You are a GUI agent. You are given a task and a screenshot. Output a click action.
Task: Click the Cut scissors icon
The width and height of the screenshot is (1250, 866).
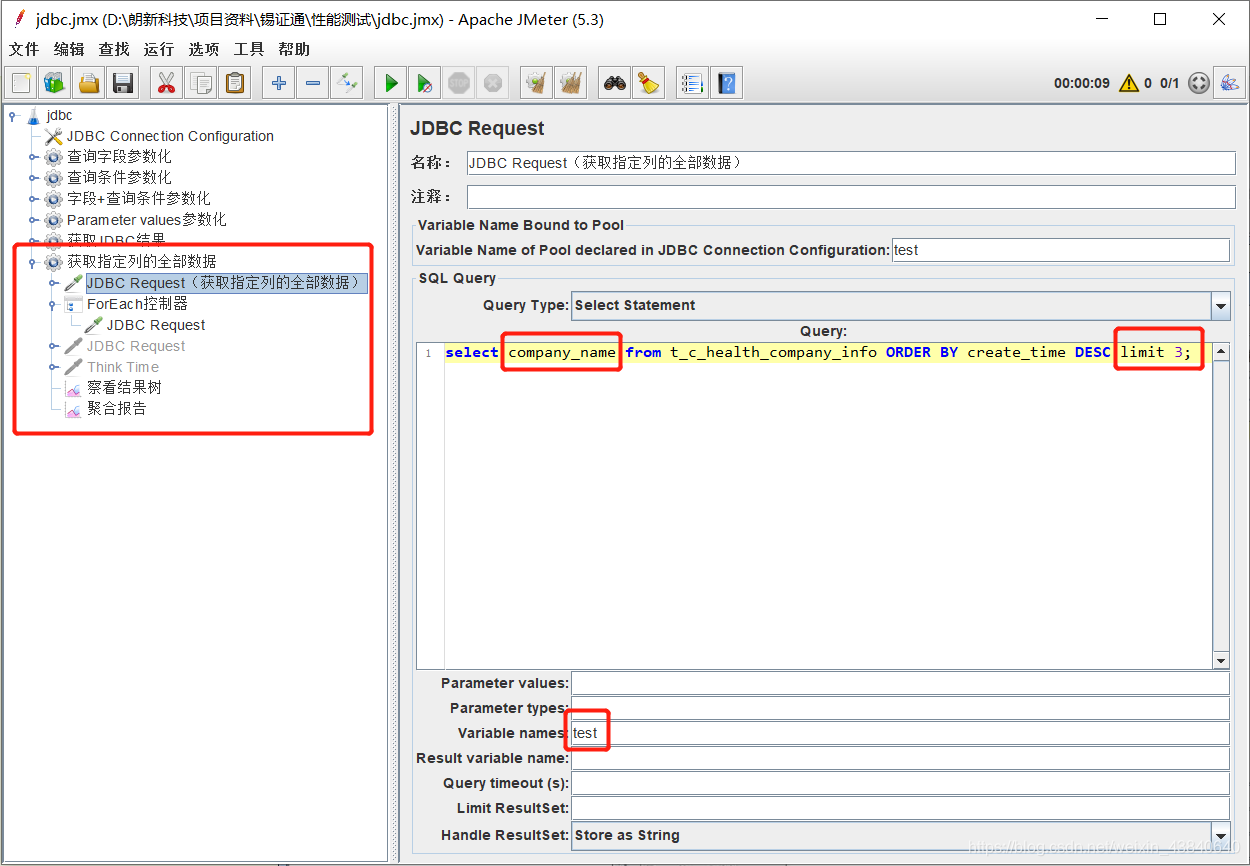pyautogui.click(x=166, y=83)
